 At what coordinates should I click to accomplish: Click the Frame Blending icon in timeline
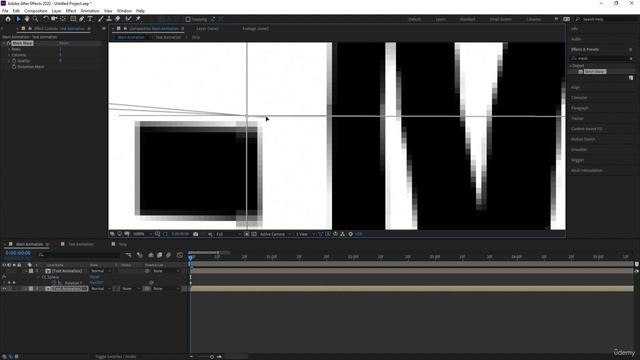pyautogui.click(x=160, y=255)
